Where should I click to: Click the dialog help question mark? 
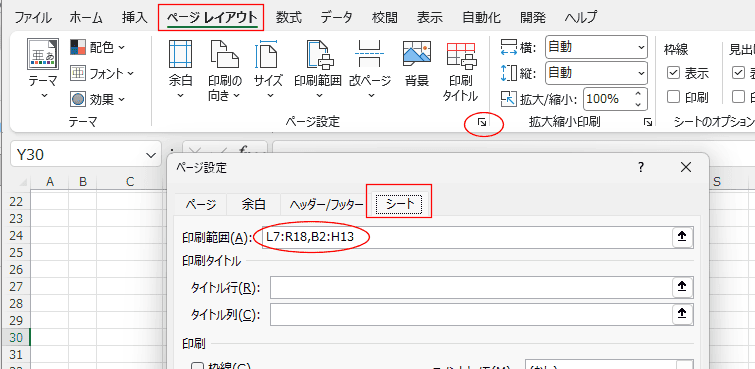point(640,167)
